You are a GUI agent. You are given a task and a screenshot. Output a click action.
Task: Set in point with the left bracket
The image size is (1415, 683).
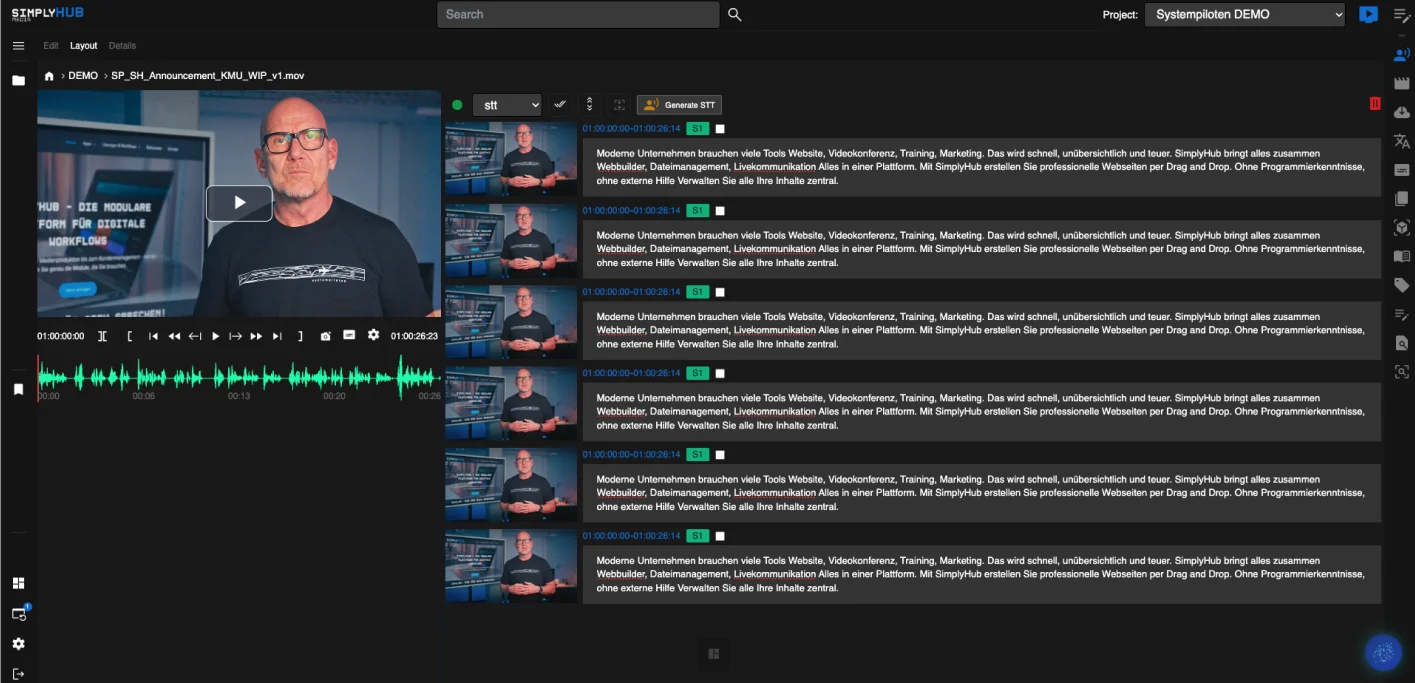[130, 336]
